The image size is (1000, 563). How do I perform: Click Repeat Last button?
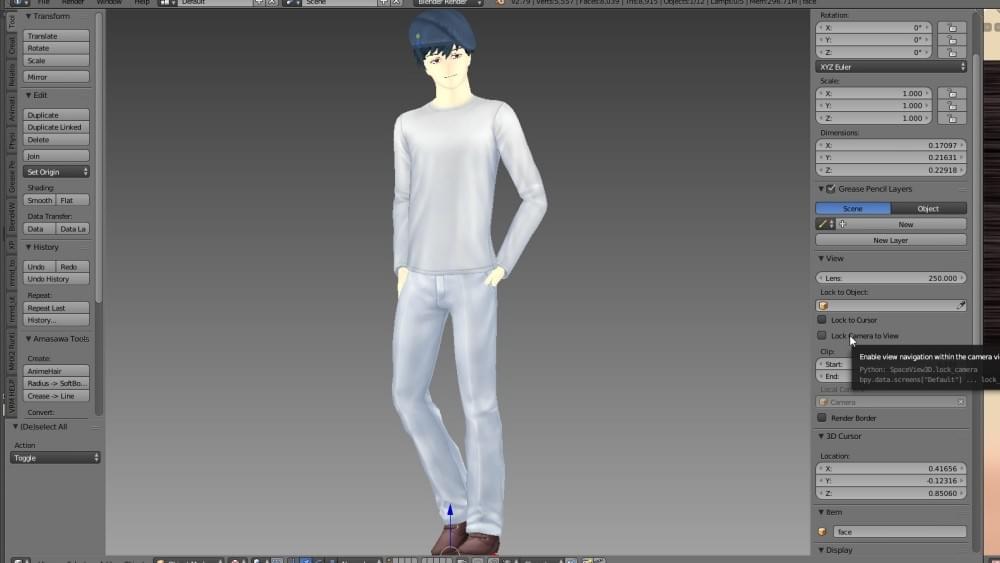[x=56, y=307]
